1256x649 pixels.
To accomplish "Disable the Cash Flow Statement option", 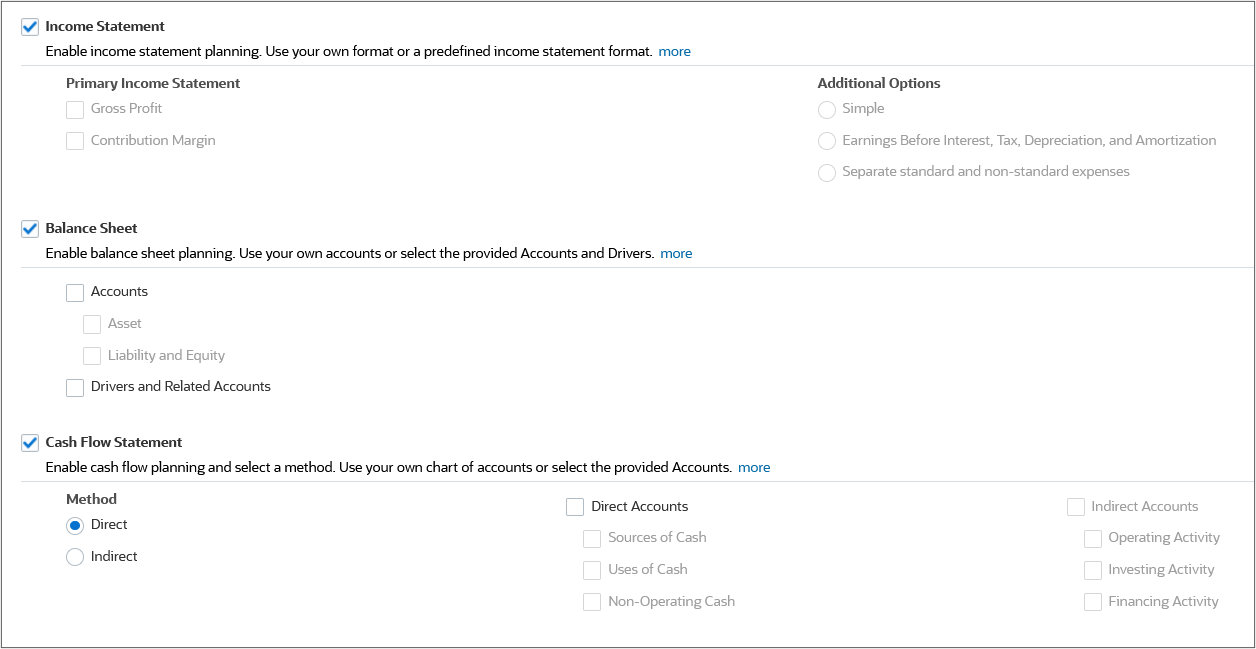I will coord(29,442).
